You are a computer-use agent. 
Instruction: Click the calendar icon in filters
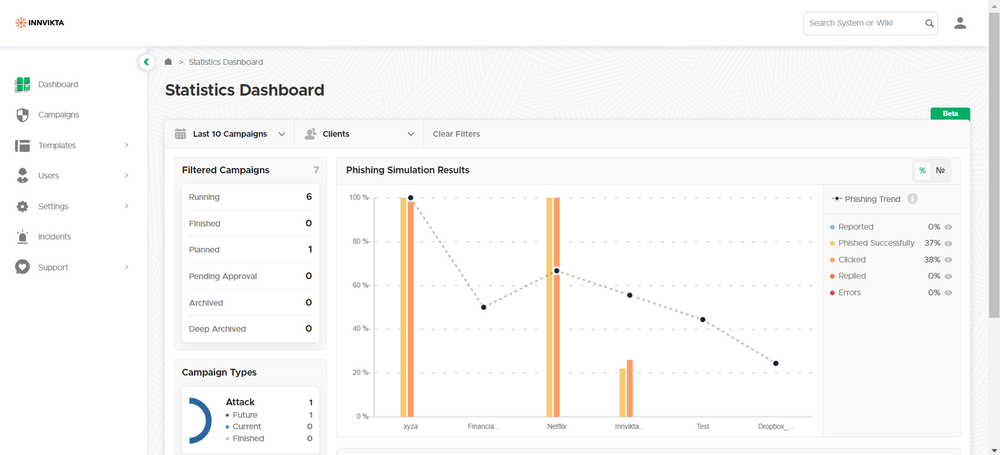(x=180, y=134)
